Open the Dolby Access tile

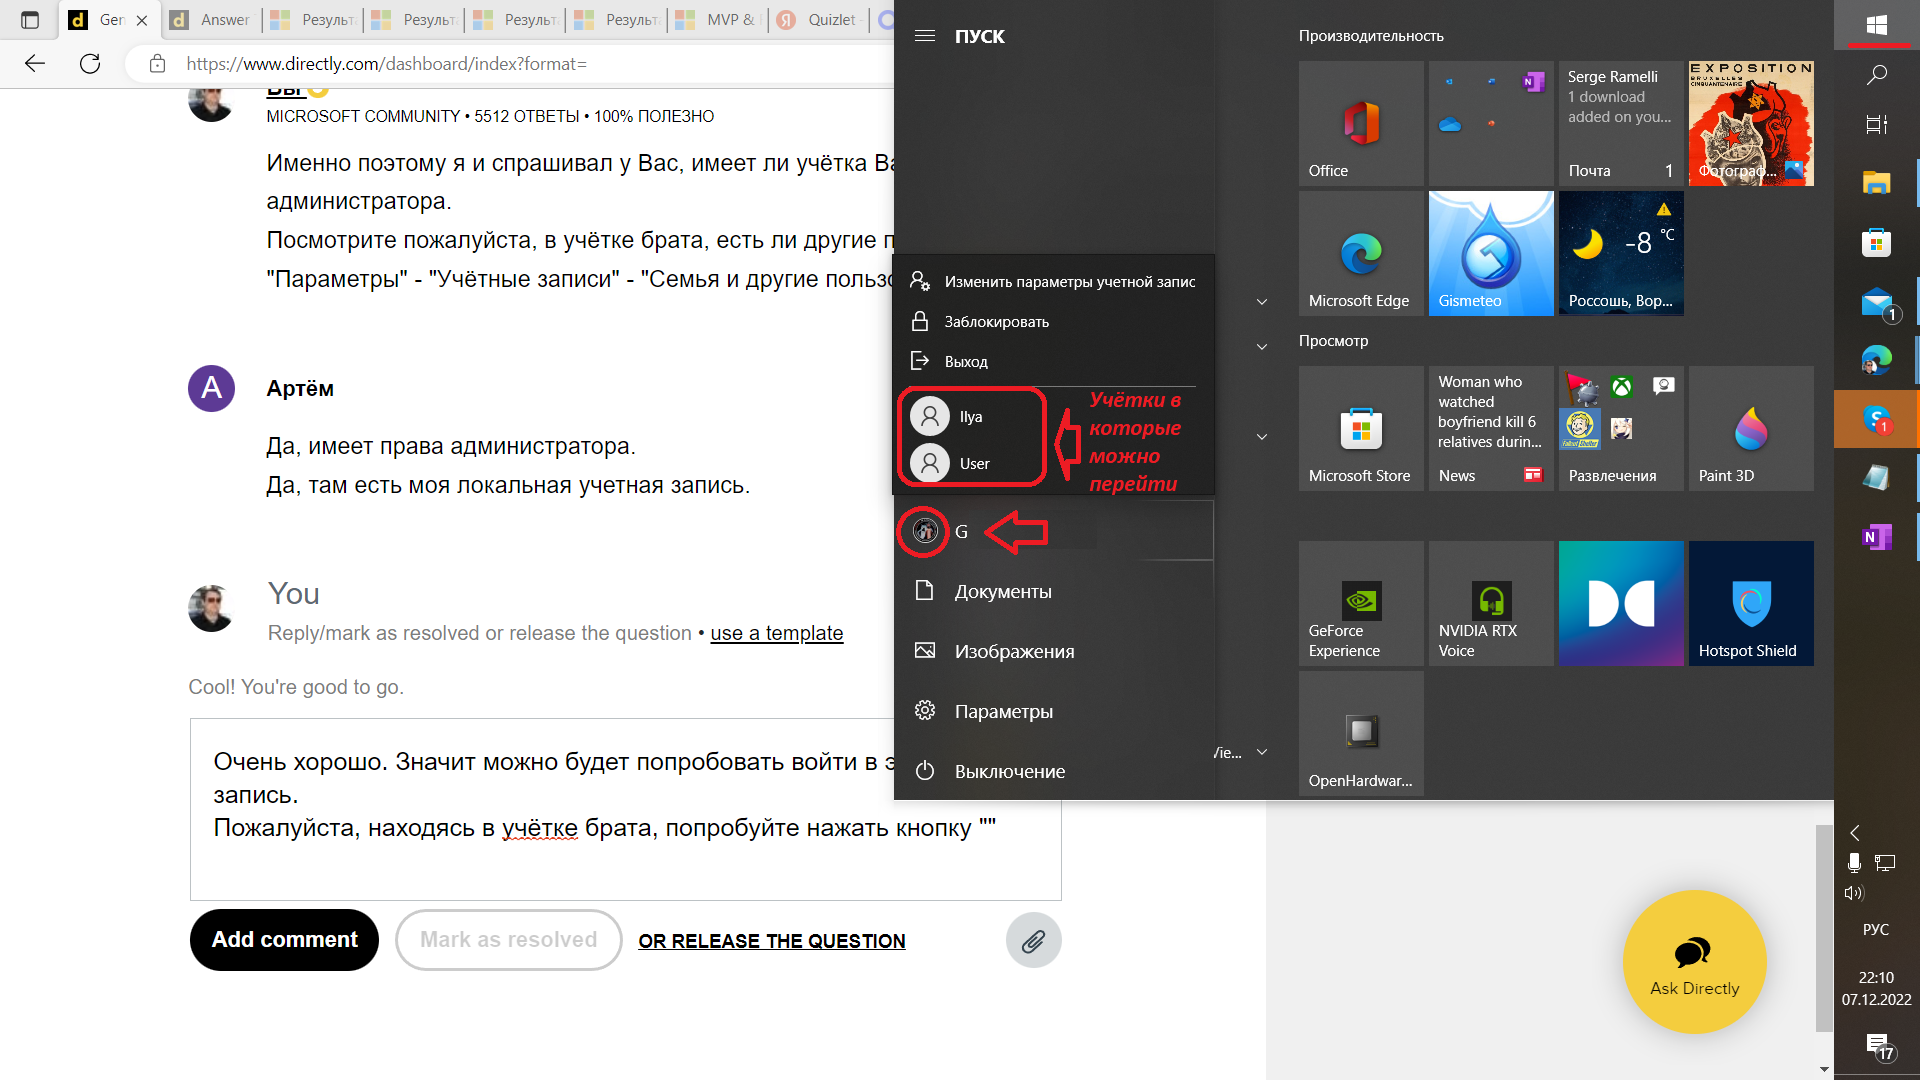coord(1621,603)
